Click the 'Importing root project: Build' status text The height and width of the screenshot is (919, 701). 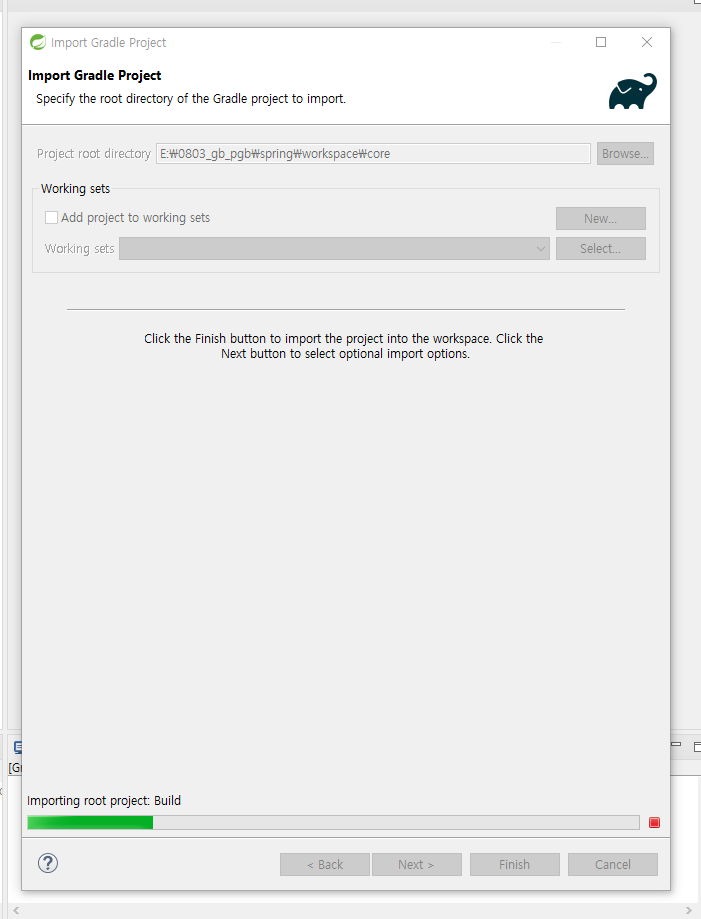coord(104,801)
